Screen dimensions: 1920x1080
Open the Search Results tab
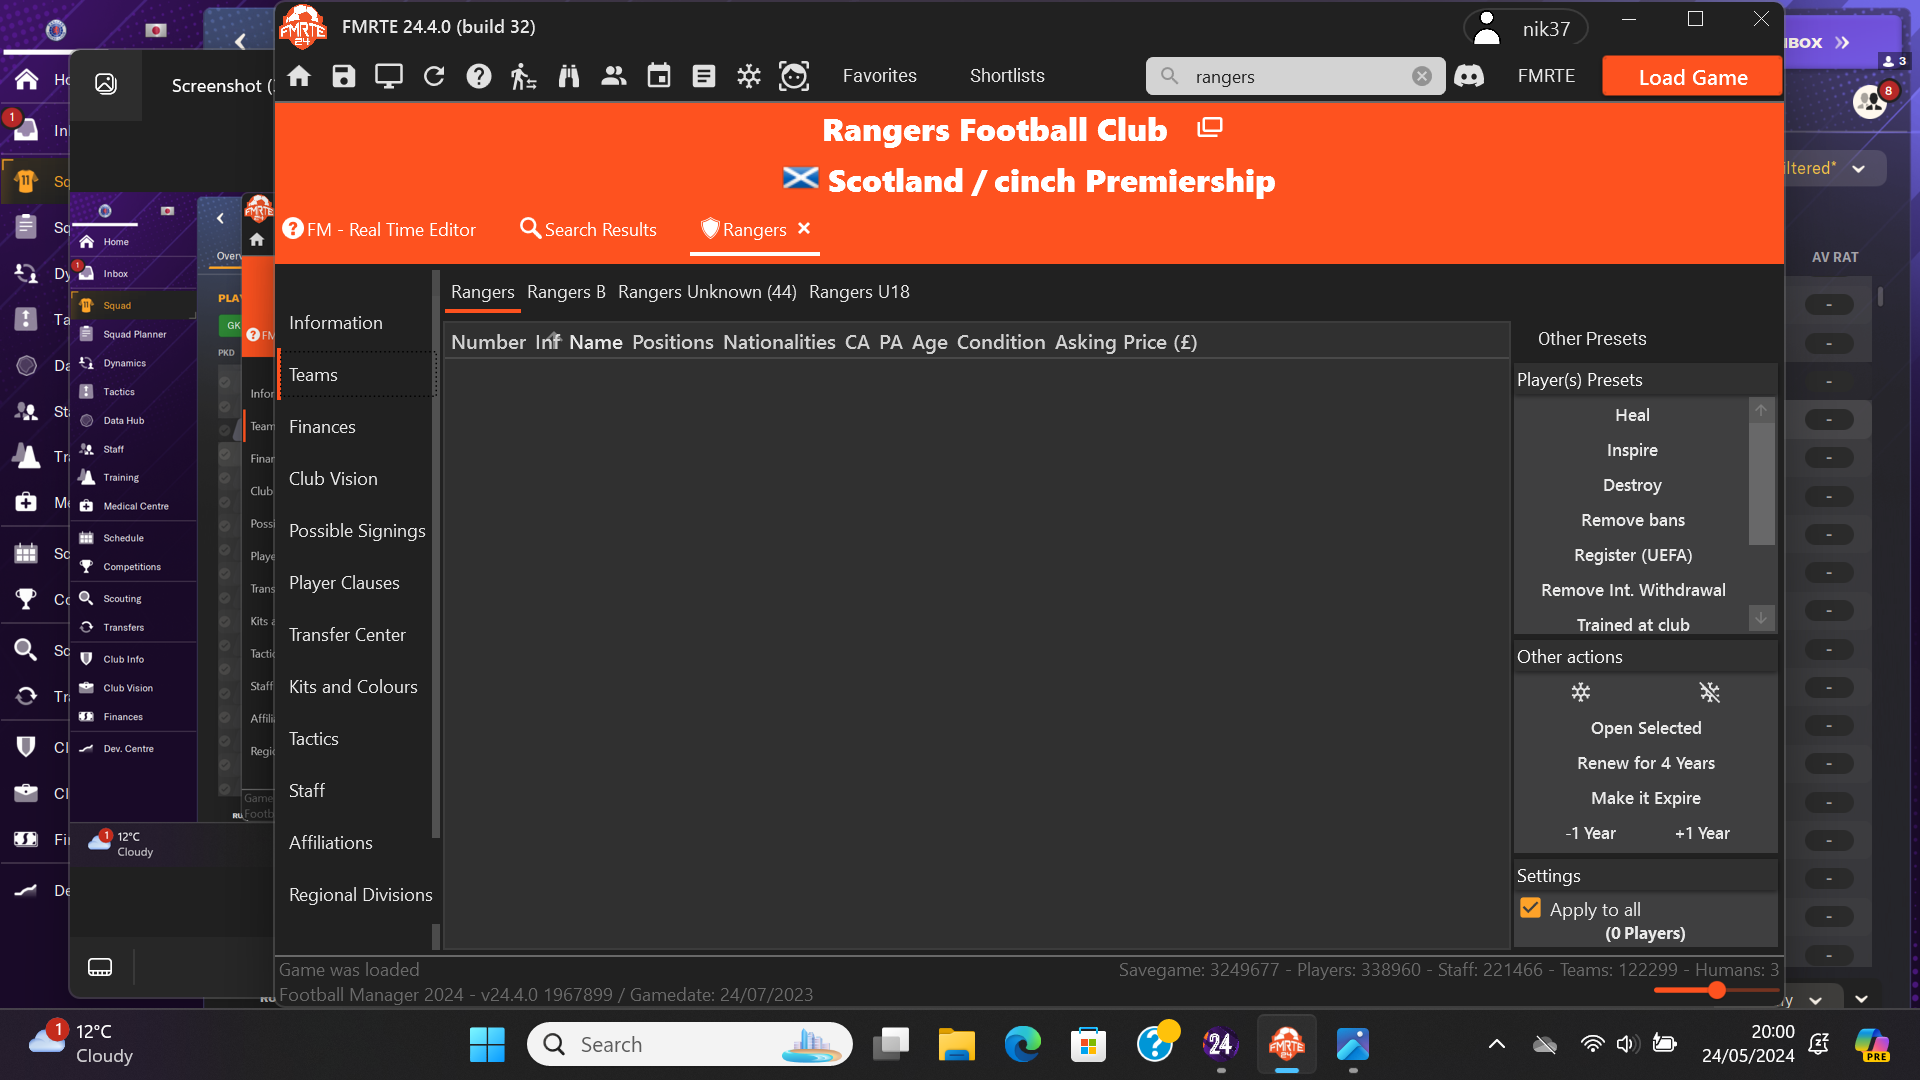tap(588, 229)
